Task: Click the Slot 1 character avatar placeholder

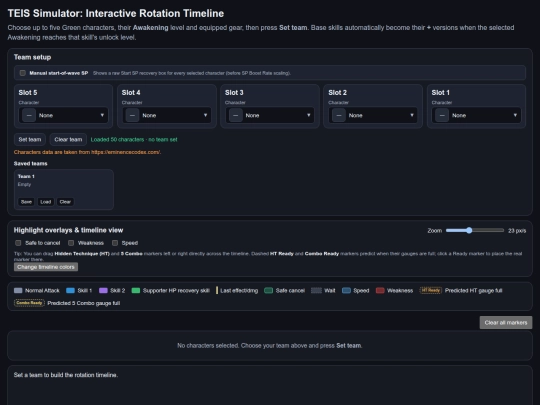Action: point(442,115)
